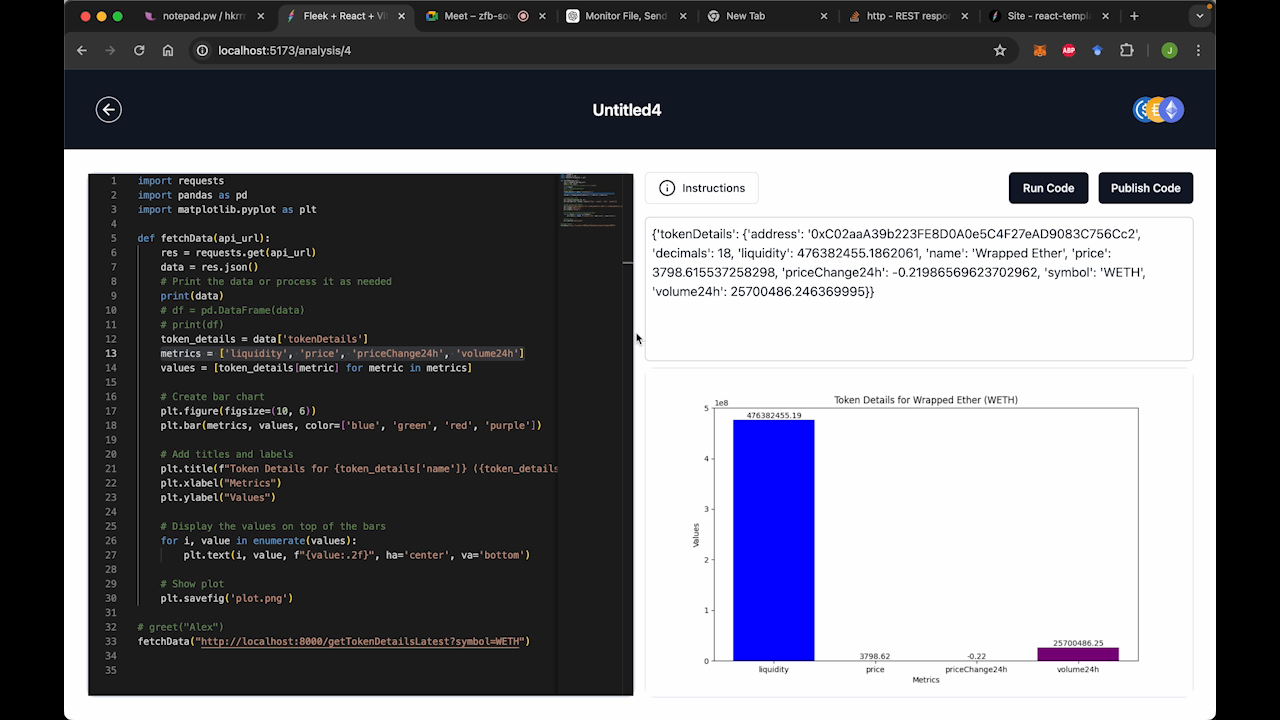Open the Chrome three-dot menu
This screenshot has width=1280, height=720.
(1198, 50)
